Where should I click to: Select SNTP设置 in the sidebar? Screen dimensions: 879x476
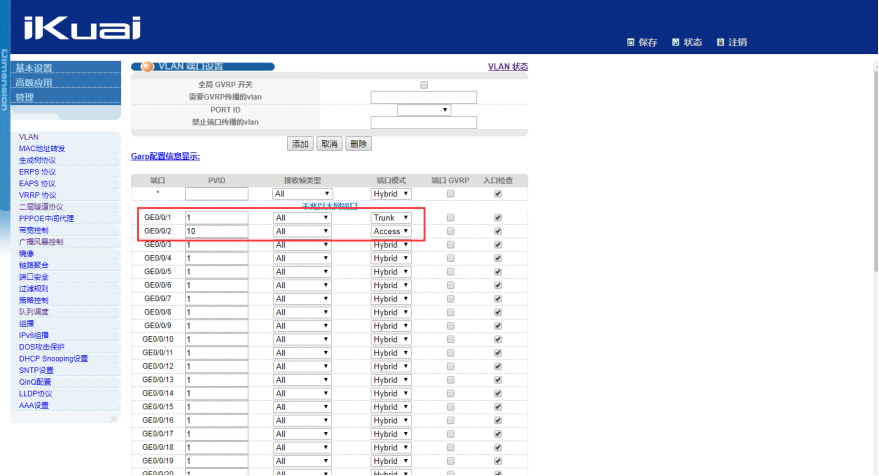(36, 371)
